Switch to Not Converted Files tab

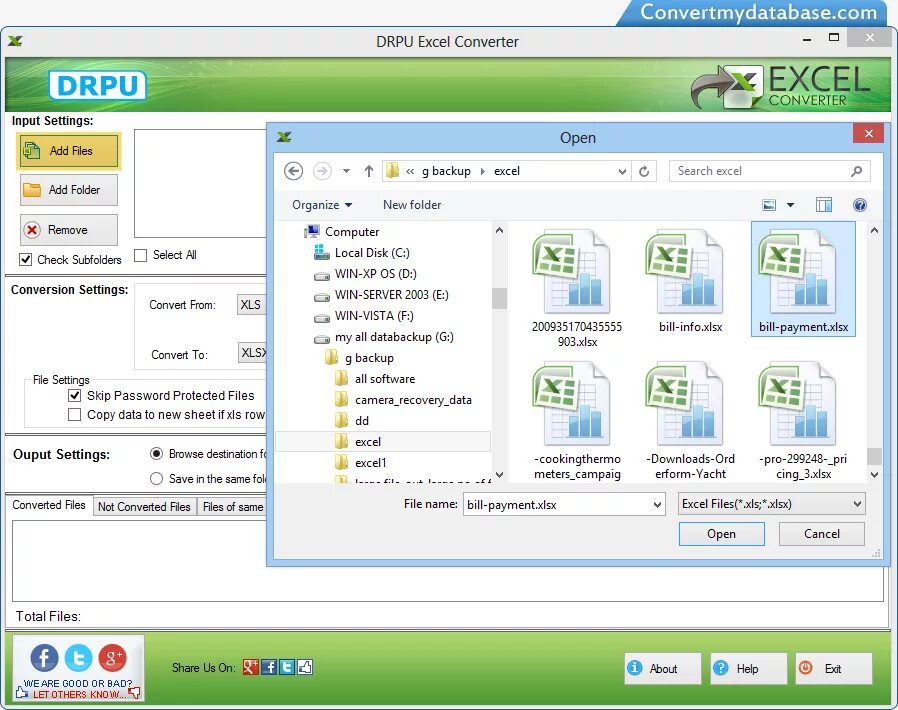(x=144, y=507)
